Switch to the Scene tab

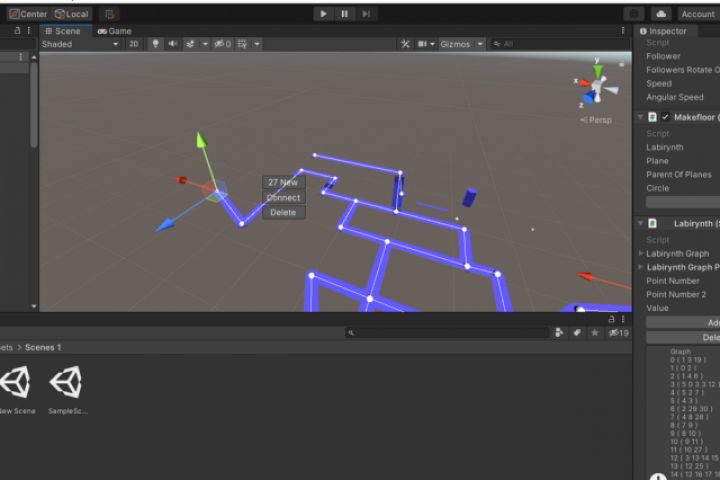63,31
